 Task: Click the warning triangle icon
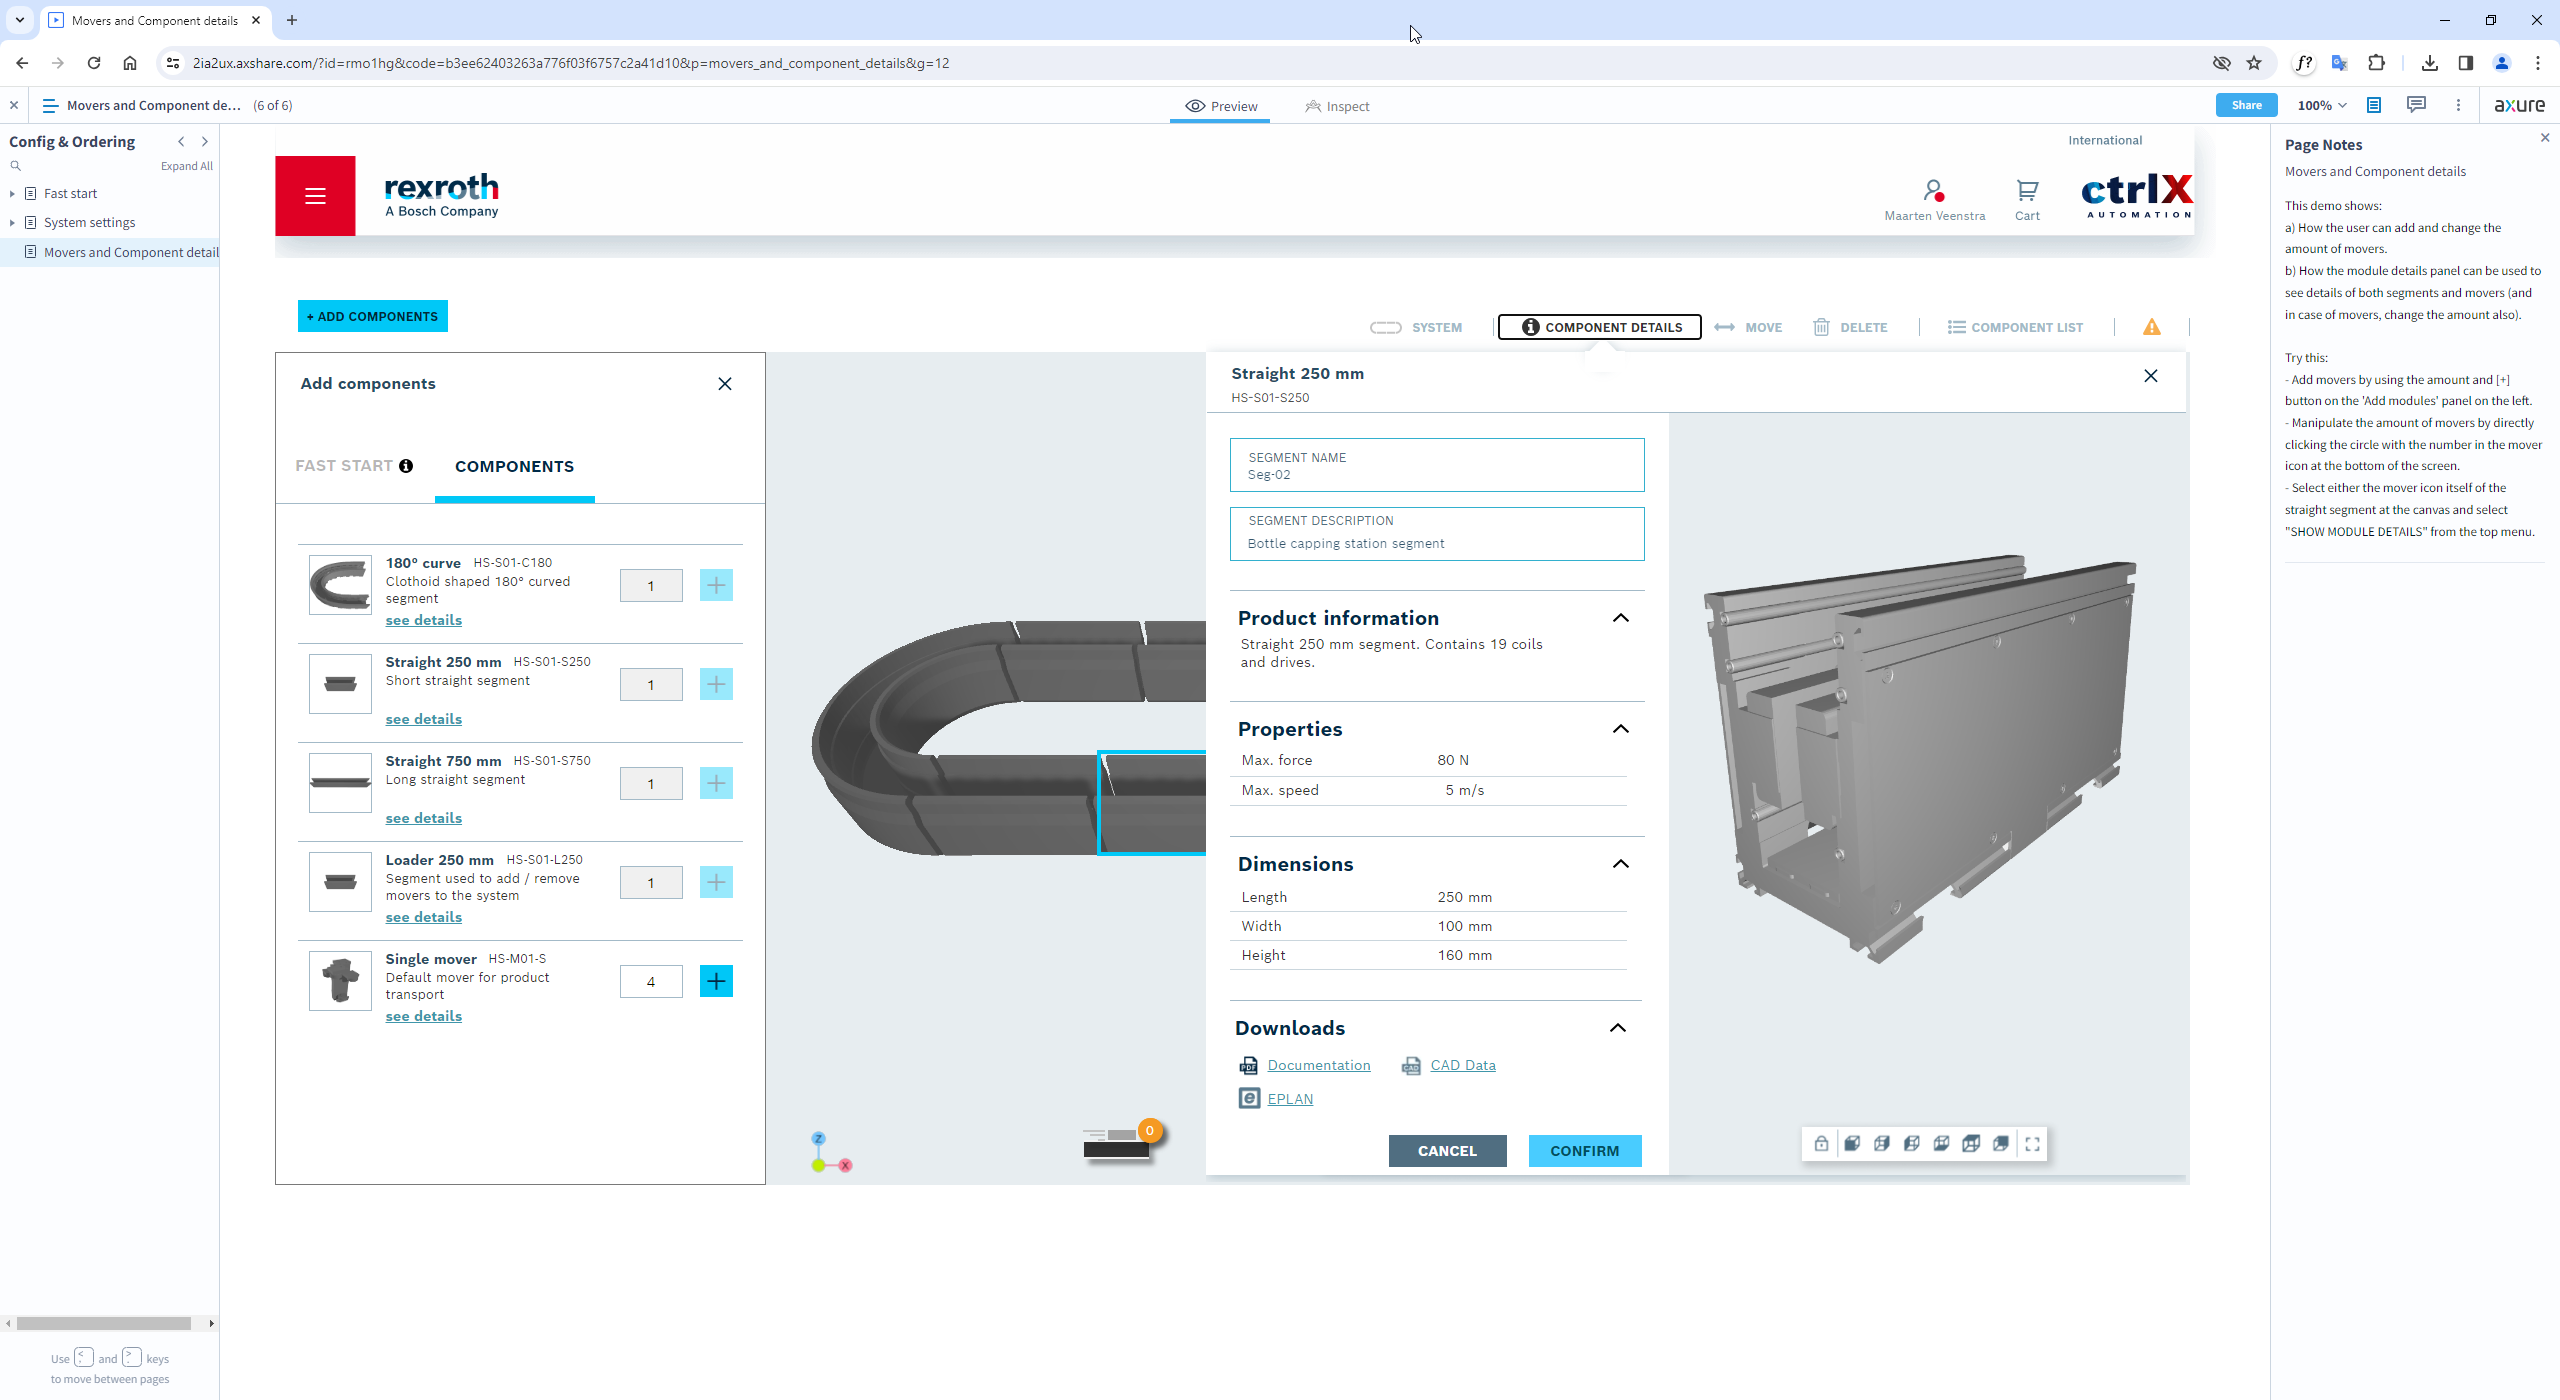[2151, 327]
